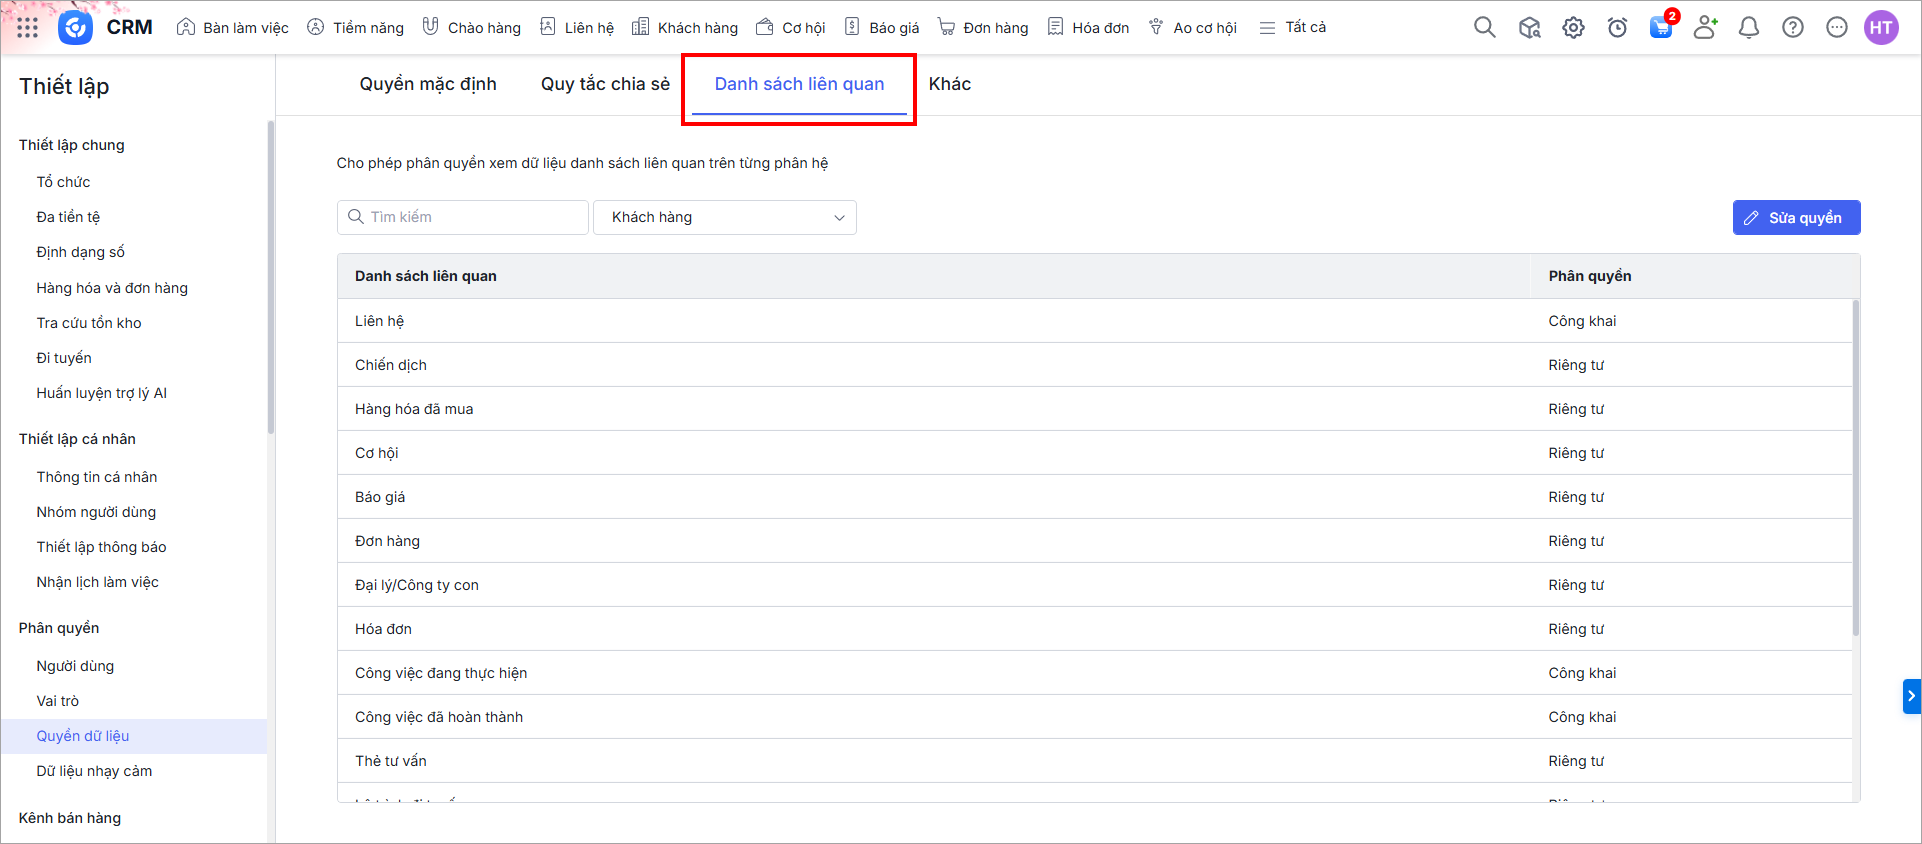Click the search magnifier icon in header
The height and width of the screenshot is (844, 1922).
point(1484,27)
